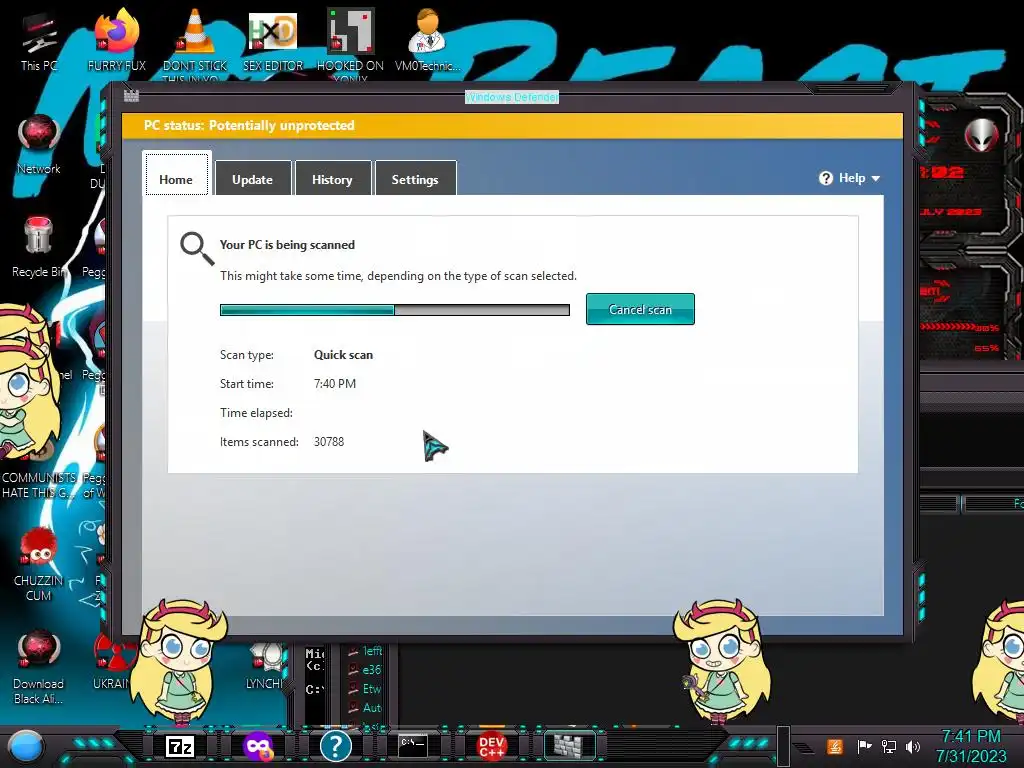Click the Windows Defender wall taskbar icon
The image size is (1024, 768).
pos(568,745)
